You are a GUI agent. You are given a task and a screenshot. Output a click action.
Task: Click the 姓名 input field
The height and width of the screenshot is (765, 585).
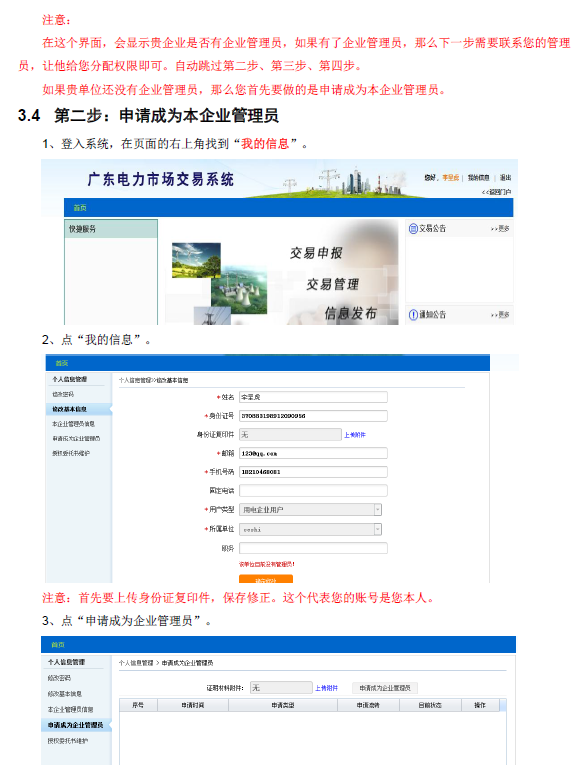(x=313, y=397)
